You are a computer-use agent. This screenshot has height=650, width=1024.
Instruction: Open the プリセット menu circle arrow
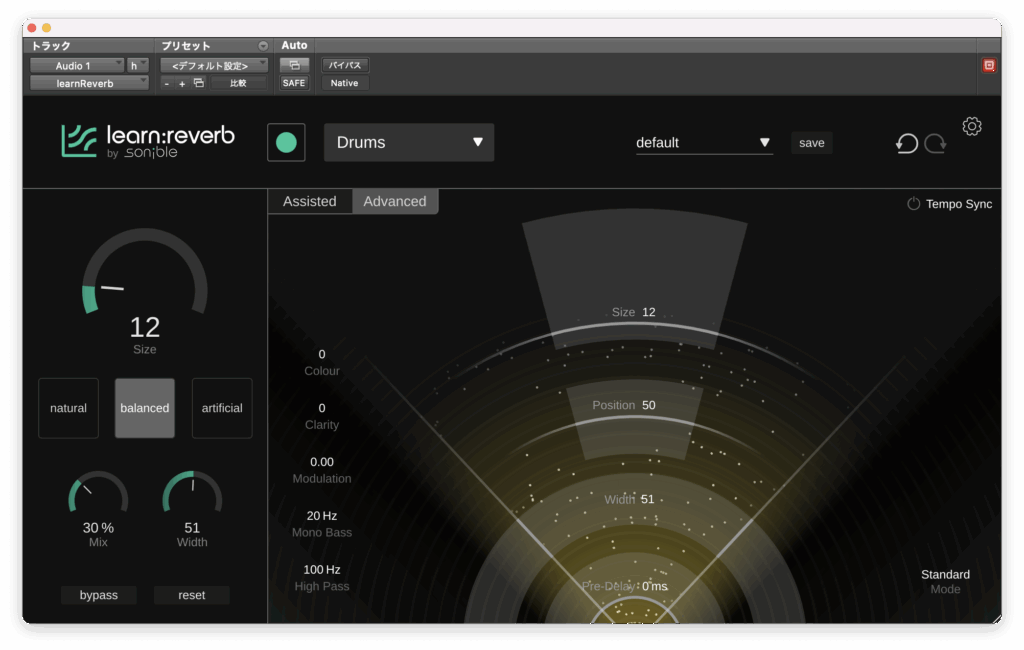tap(263, 46)
